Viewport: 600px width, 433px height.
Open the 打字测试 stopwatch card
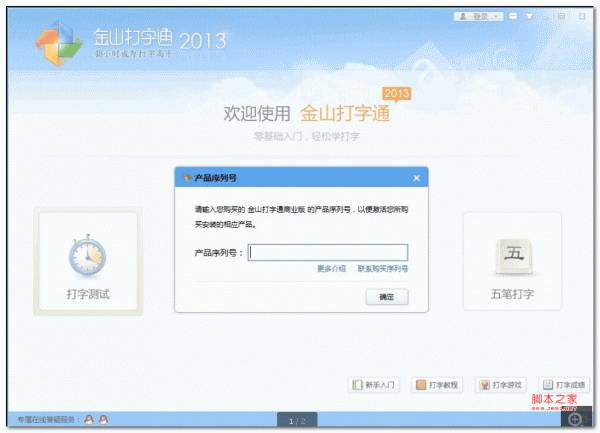(88, 261)
